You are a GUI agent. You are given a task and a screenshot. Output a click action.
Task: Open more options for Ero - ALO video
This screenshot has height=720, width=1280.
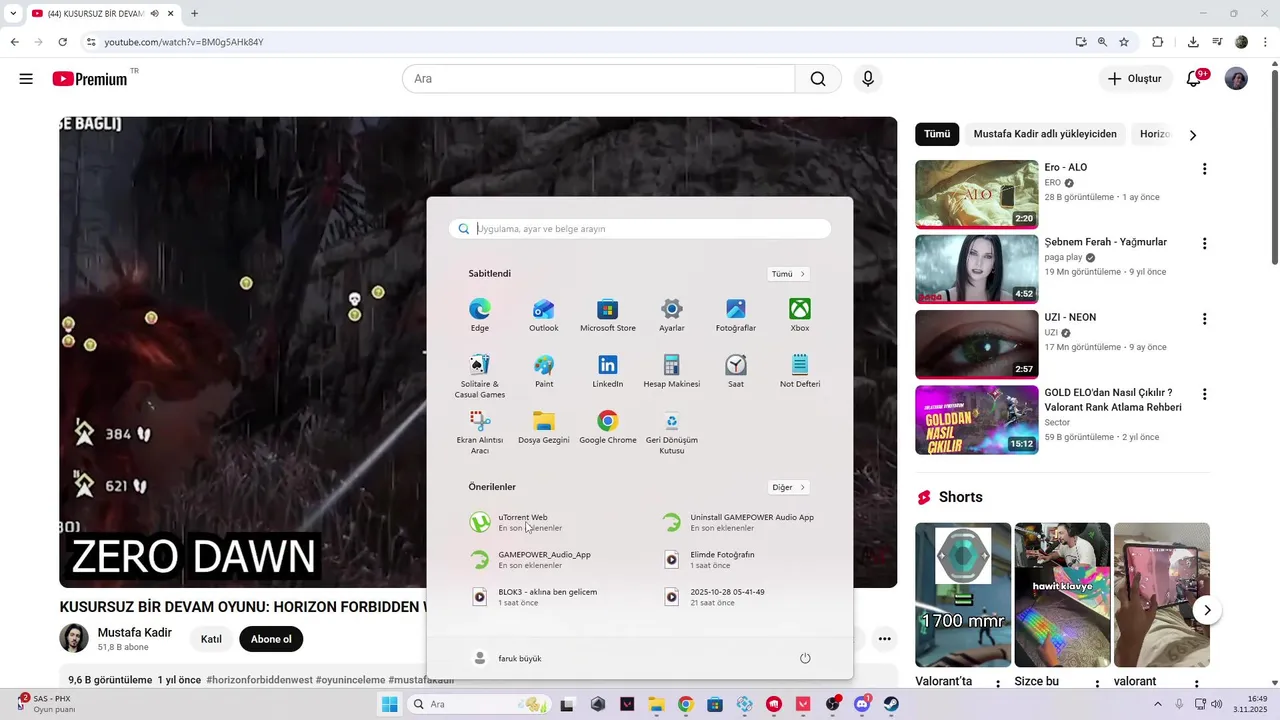1205,169
